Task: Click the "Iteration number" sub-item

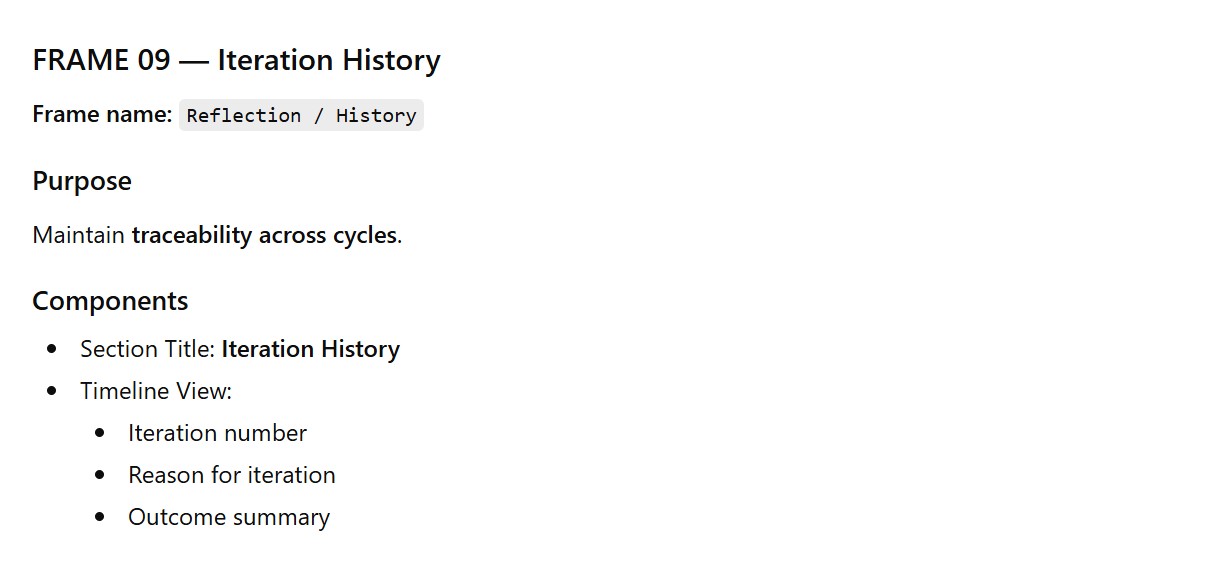Action: tap(217, 433)
